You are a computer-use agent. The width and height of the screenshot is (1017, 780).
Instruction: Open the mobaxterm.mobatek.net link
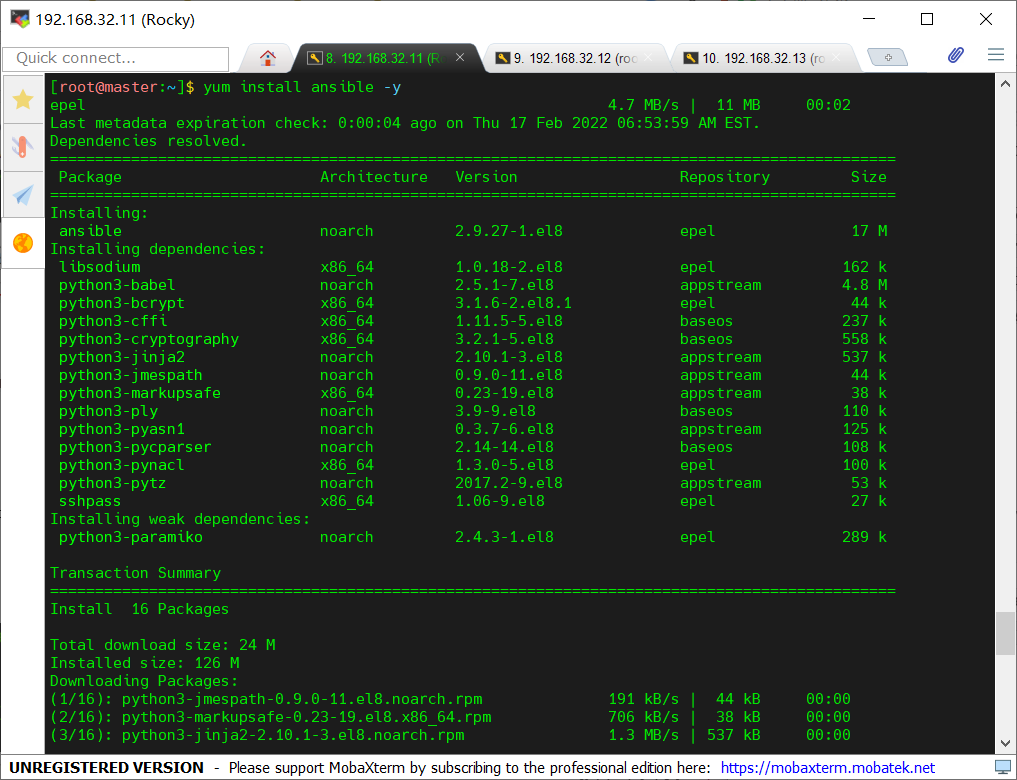[828, 768]
